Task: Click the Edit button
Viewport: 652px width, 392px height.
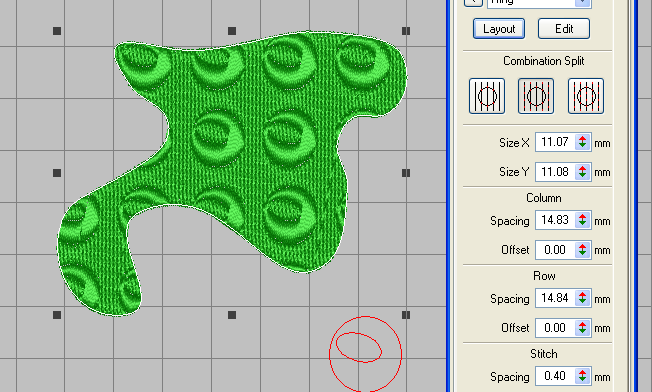Action: pos(563,29)
